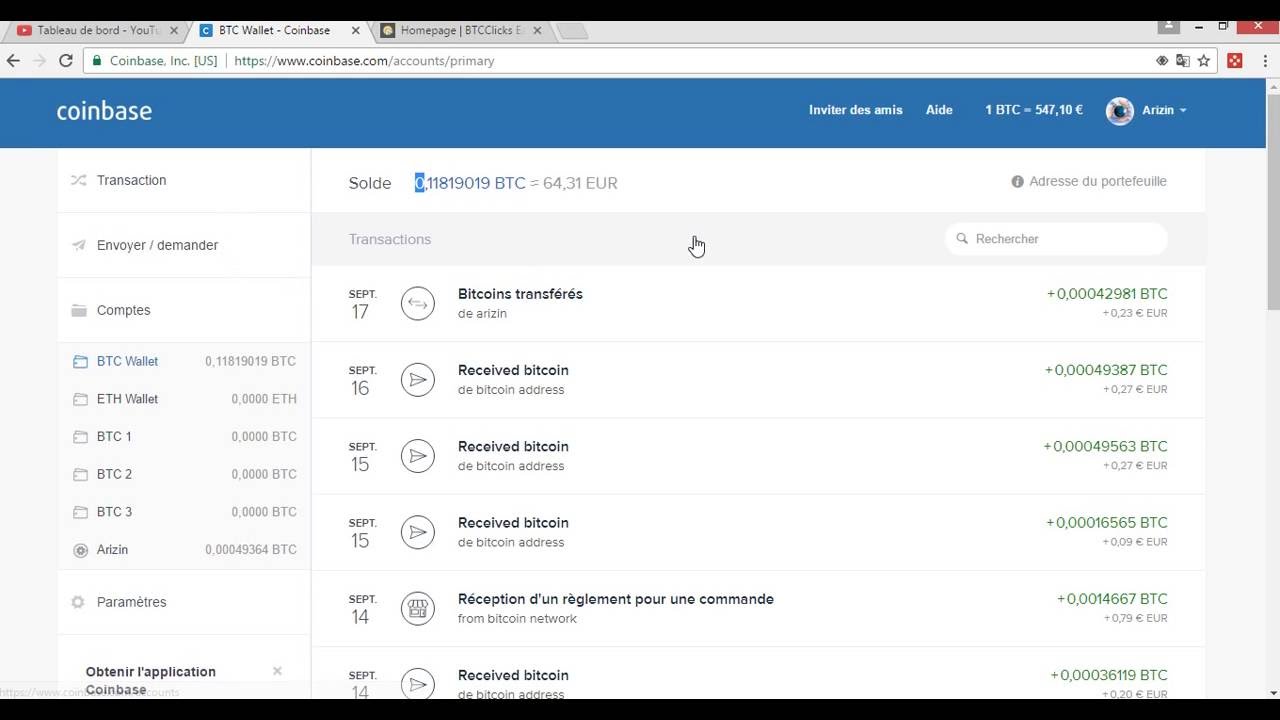
Task: Click the Paramètres gear icon
Action: 79,602
